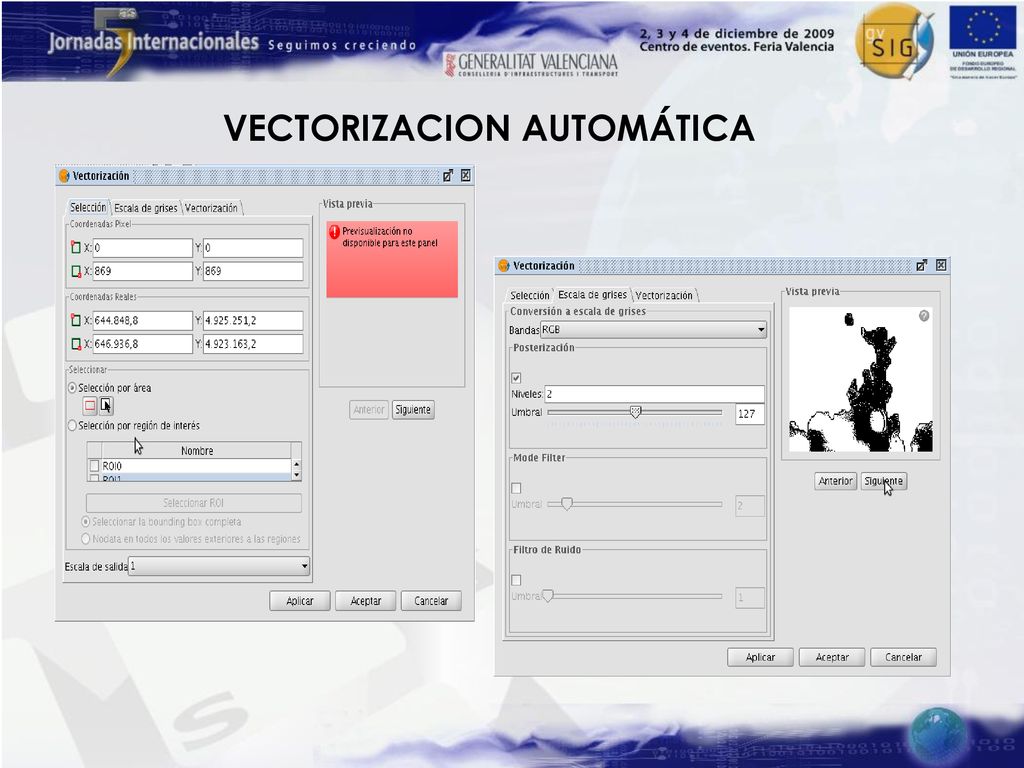Click the ROI list scroll up arrow
Screen dimensions: 1024x768
pos(296,464)
